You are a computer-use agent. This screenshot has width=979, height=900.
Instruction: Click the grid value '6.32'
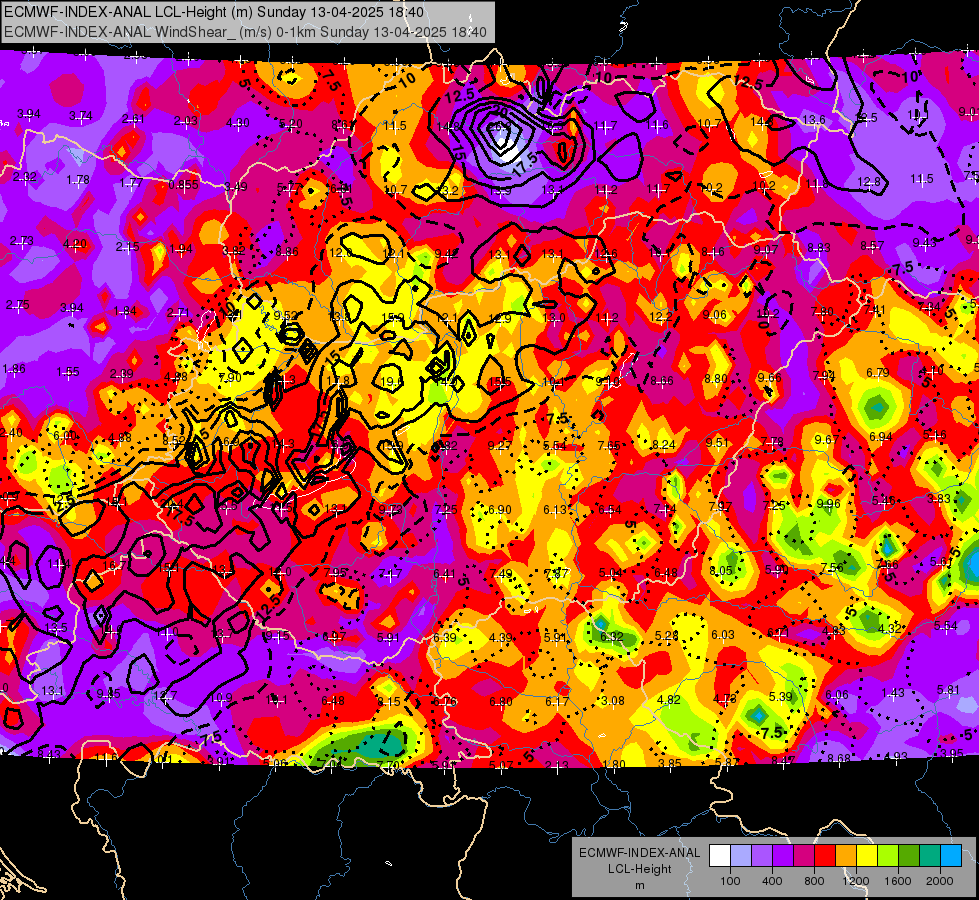(x=612, y=636)
